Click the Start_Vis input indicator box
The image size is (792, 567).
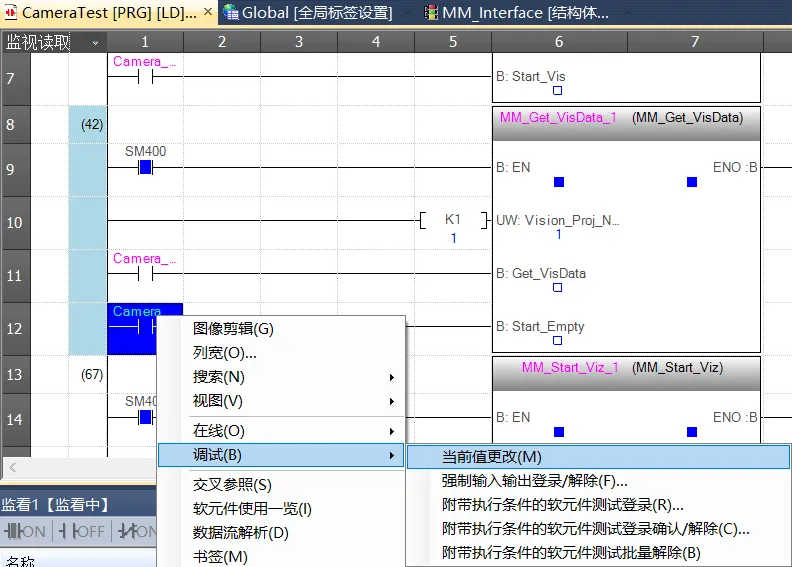557,90
